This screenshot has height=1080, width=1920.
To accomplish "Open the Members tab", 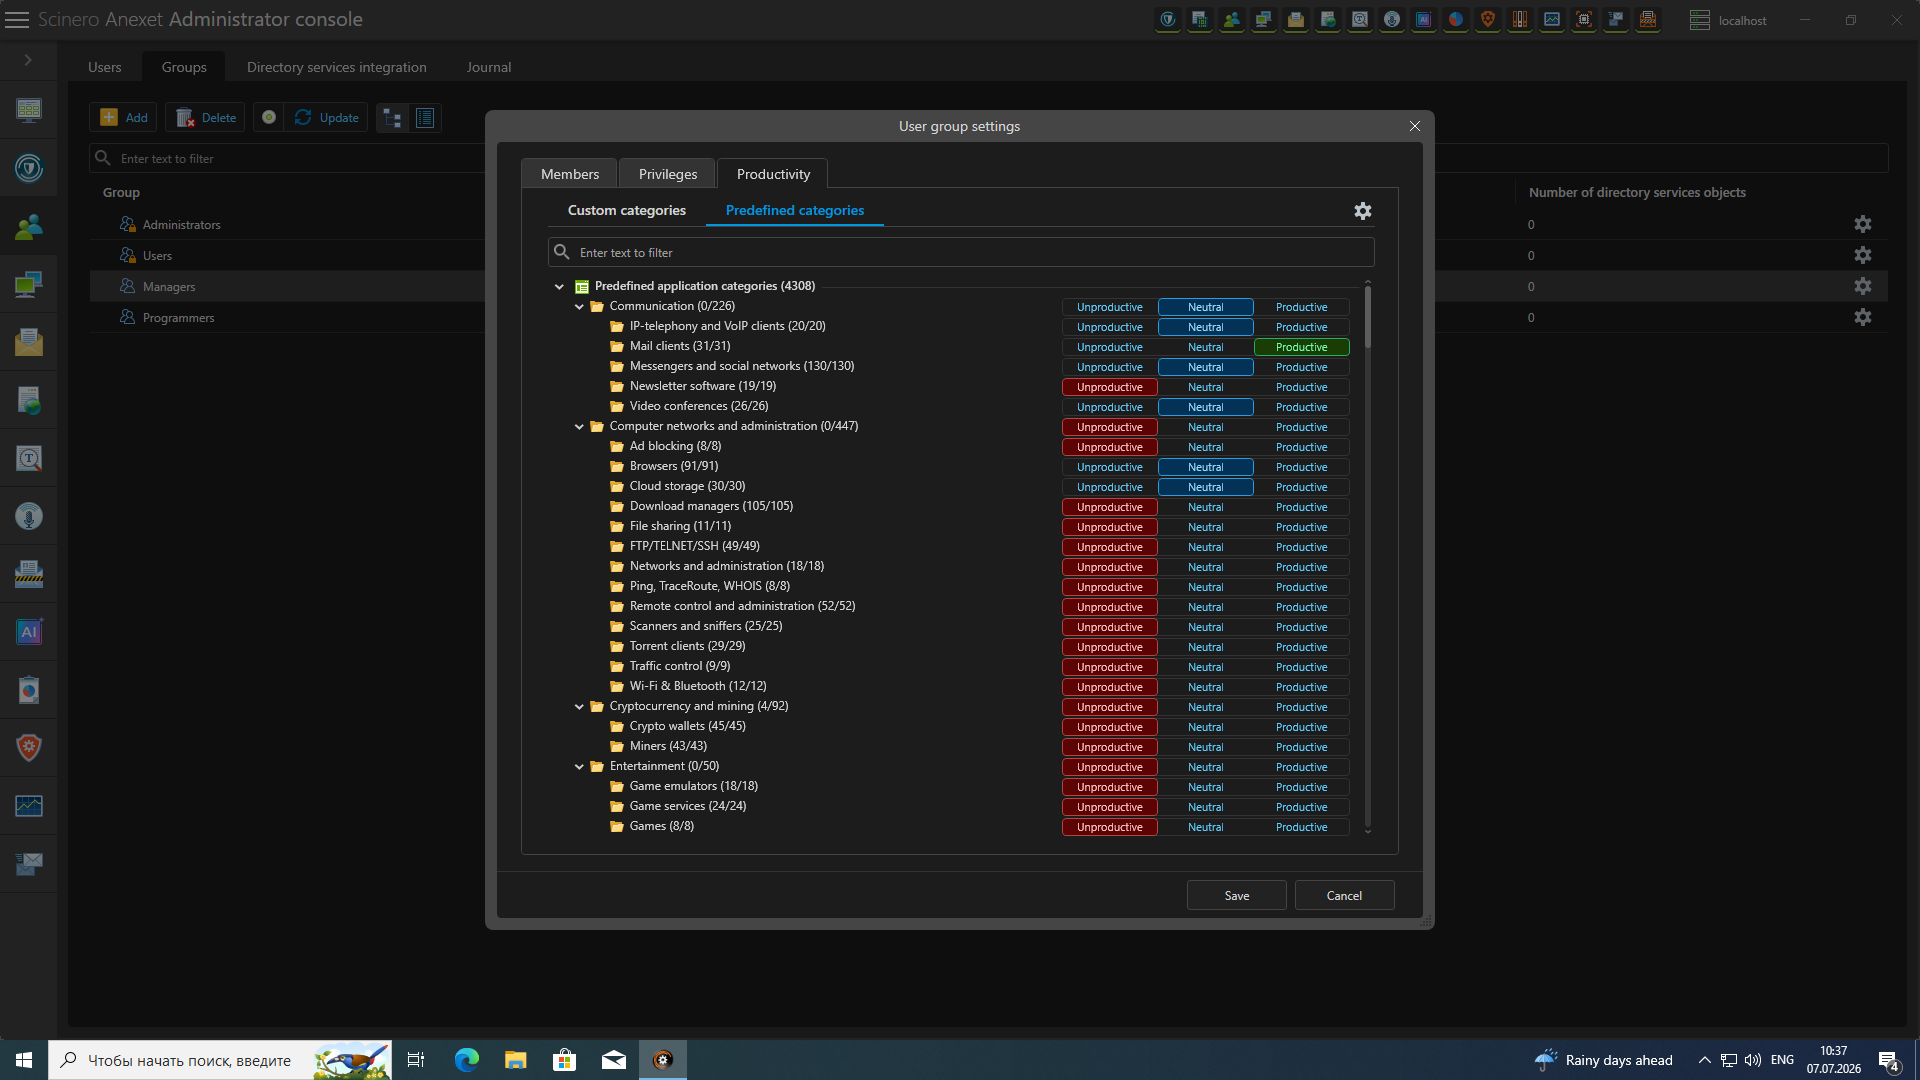I will click(x=570, y=174).
